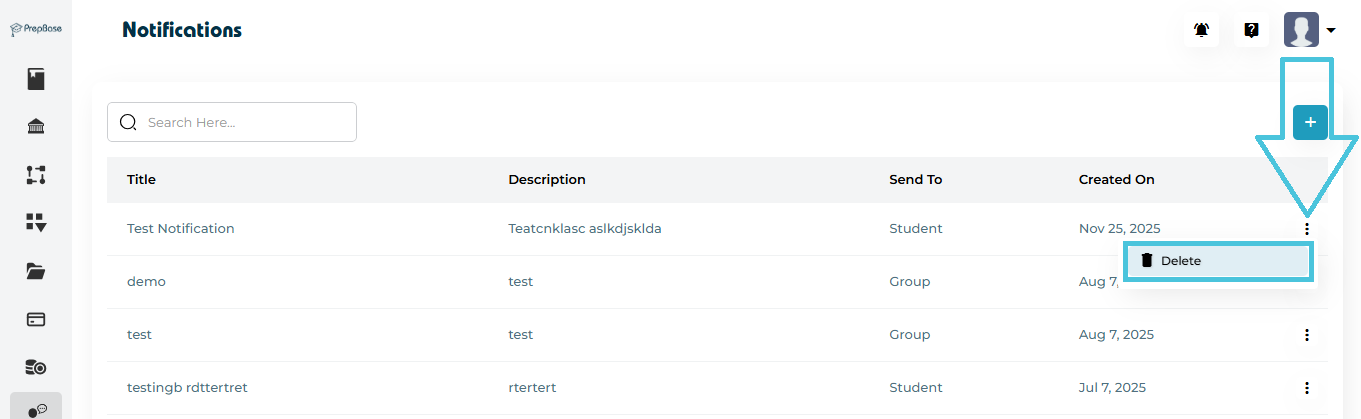1361x419 pixels.
Task: Click the PrepBase logo
Action: click(x=36, y=29)
